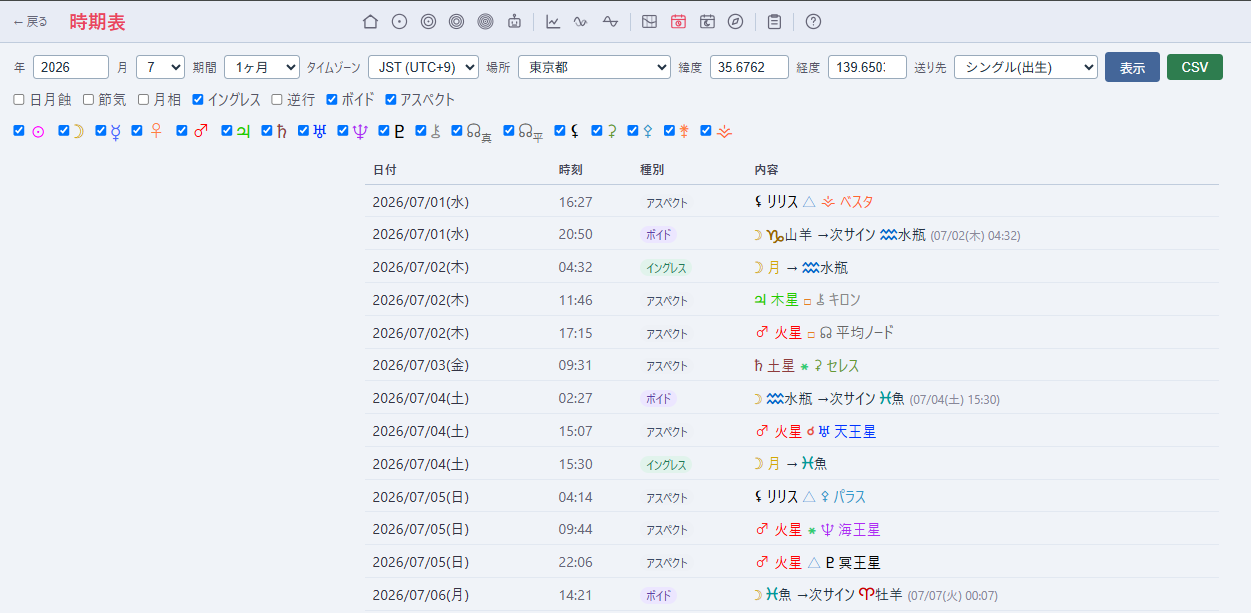Viewport: 1251px width, 613px height.
Task: Enable the 節気 checkbox
Action: (88, 100)
